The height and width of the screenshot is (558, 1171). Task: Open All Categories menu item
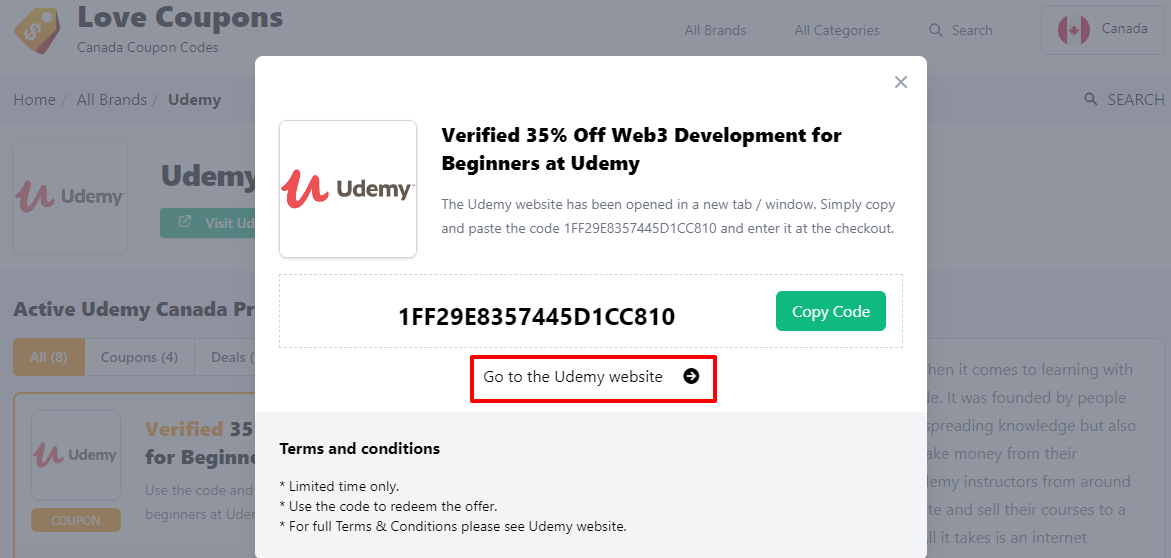coord(837,30)
